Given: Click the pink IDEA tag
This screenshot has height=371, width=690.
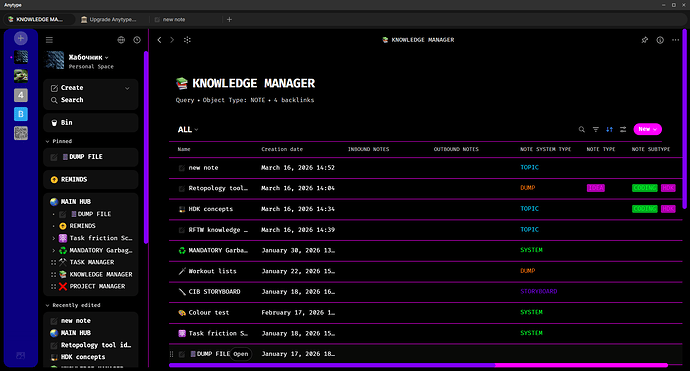Looking at the screenshot, I should (x=595, y=188).
